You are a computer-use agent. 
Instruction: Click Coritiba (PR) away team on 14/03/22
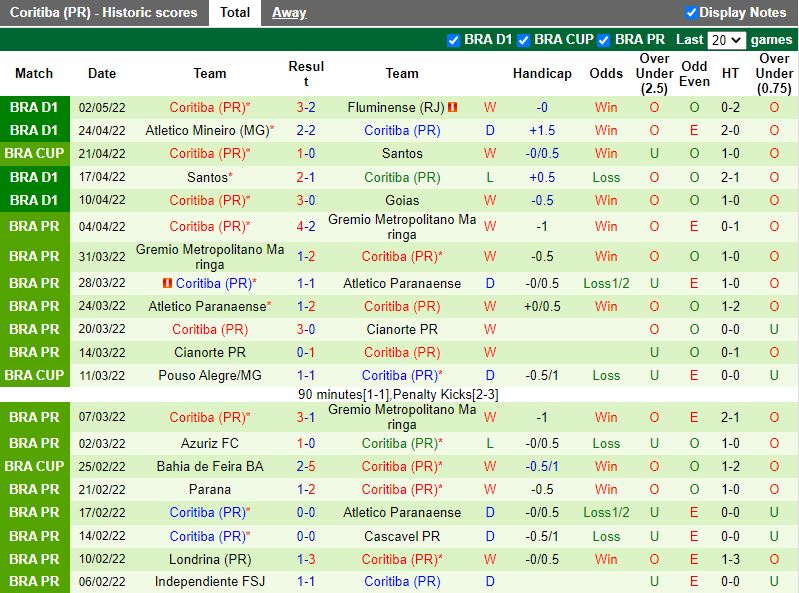pyautogui.click(x=402, y=352)
